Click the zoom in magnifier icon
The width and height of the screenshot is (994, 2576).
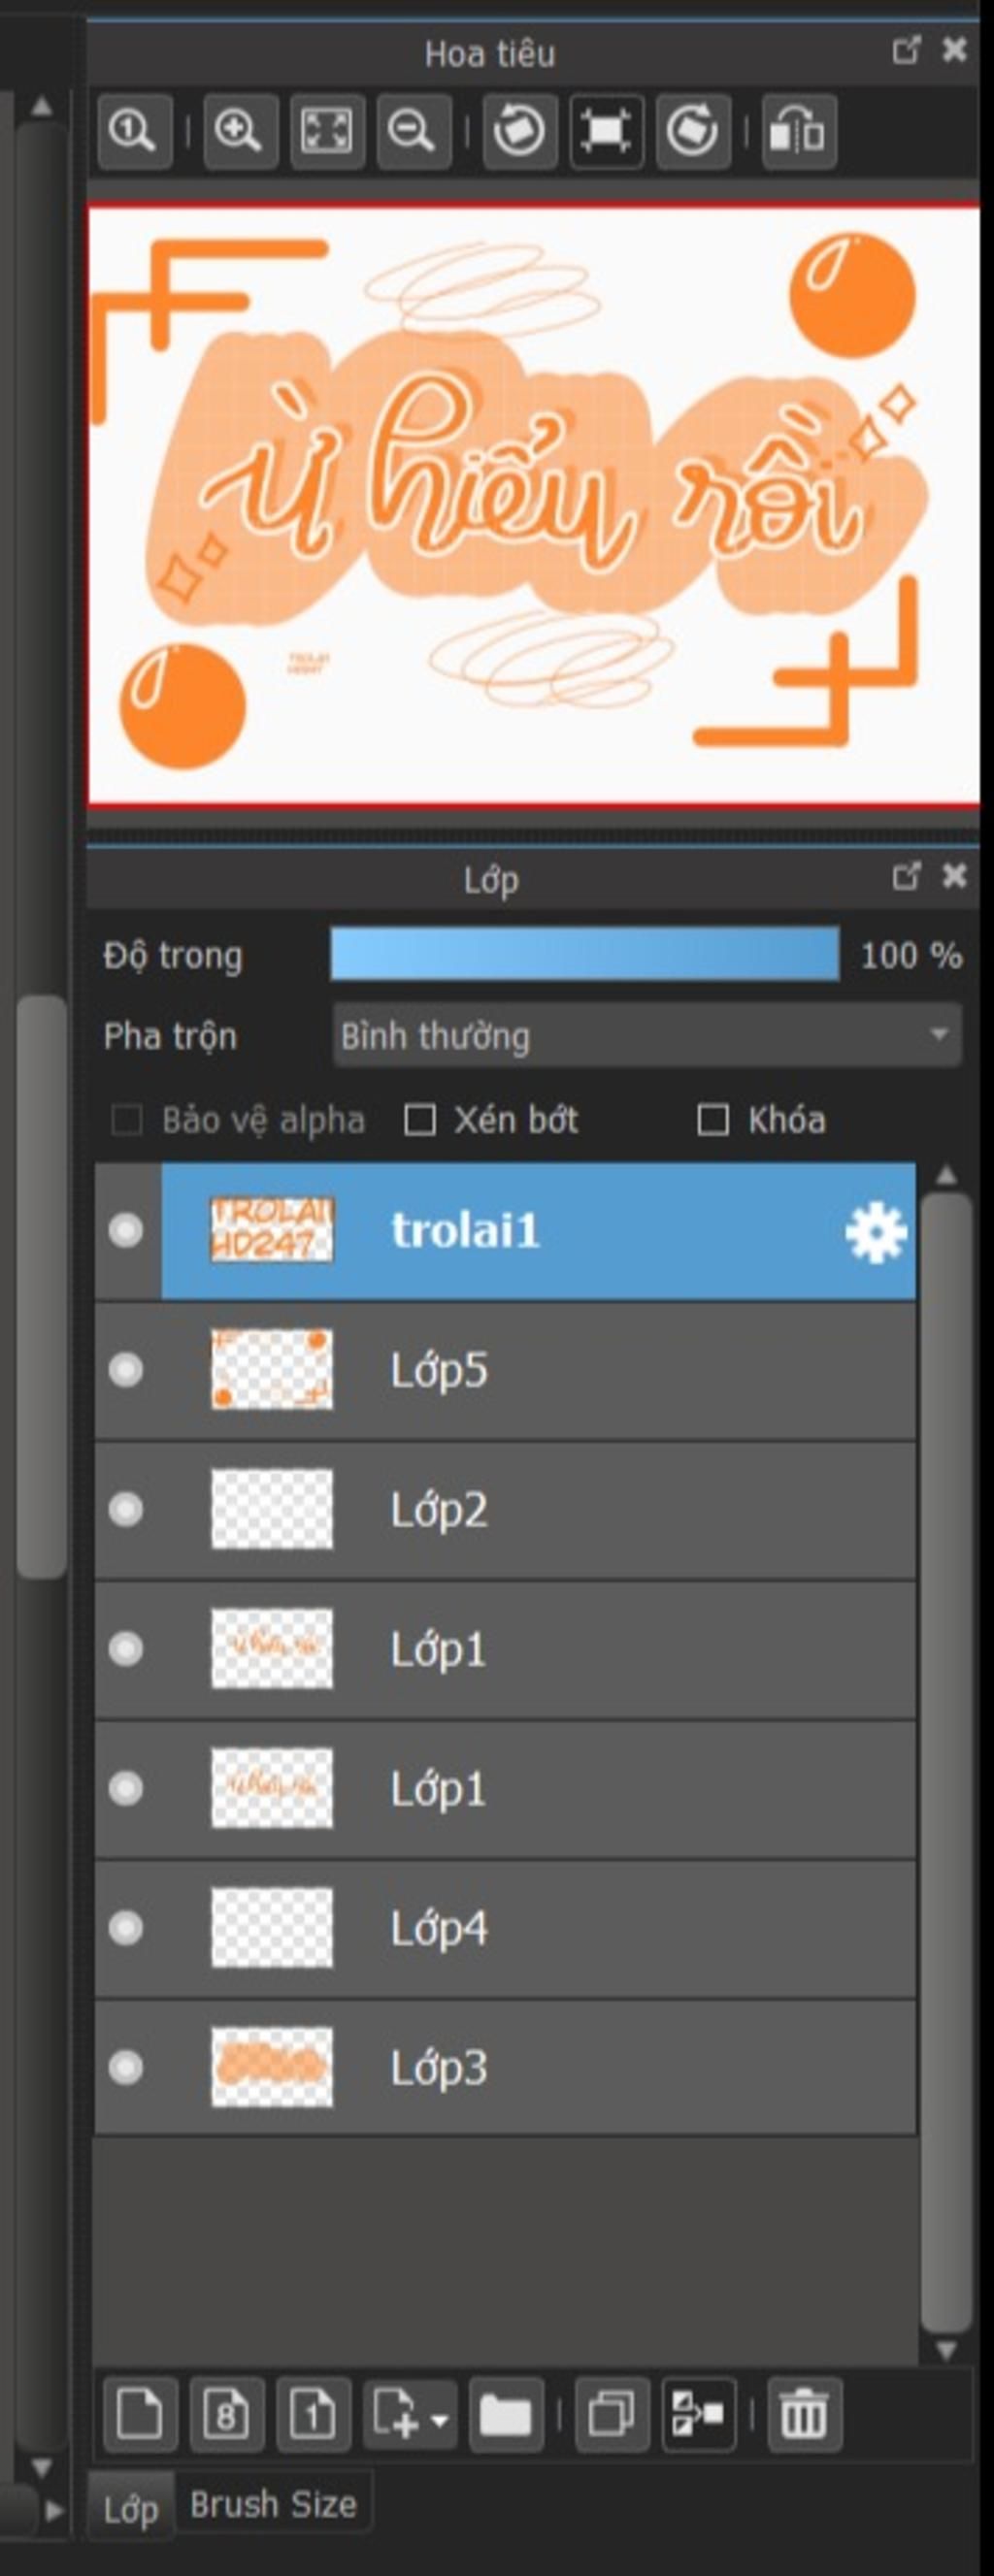pos(239,131)
